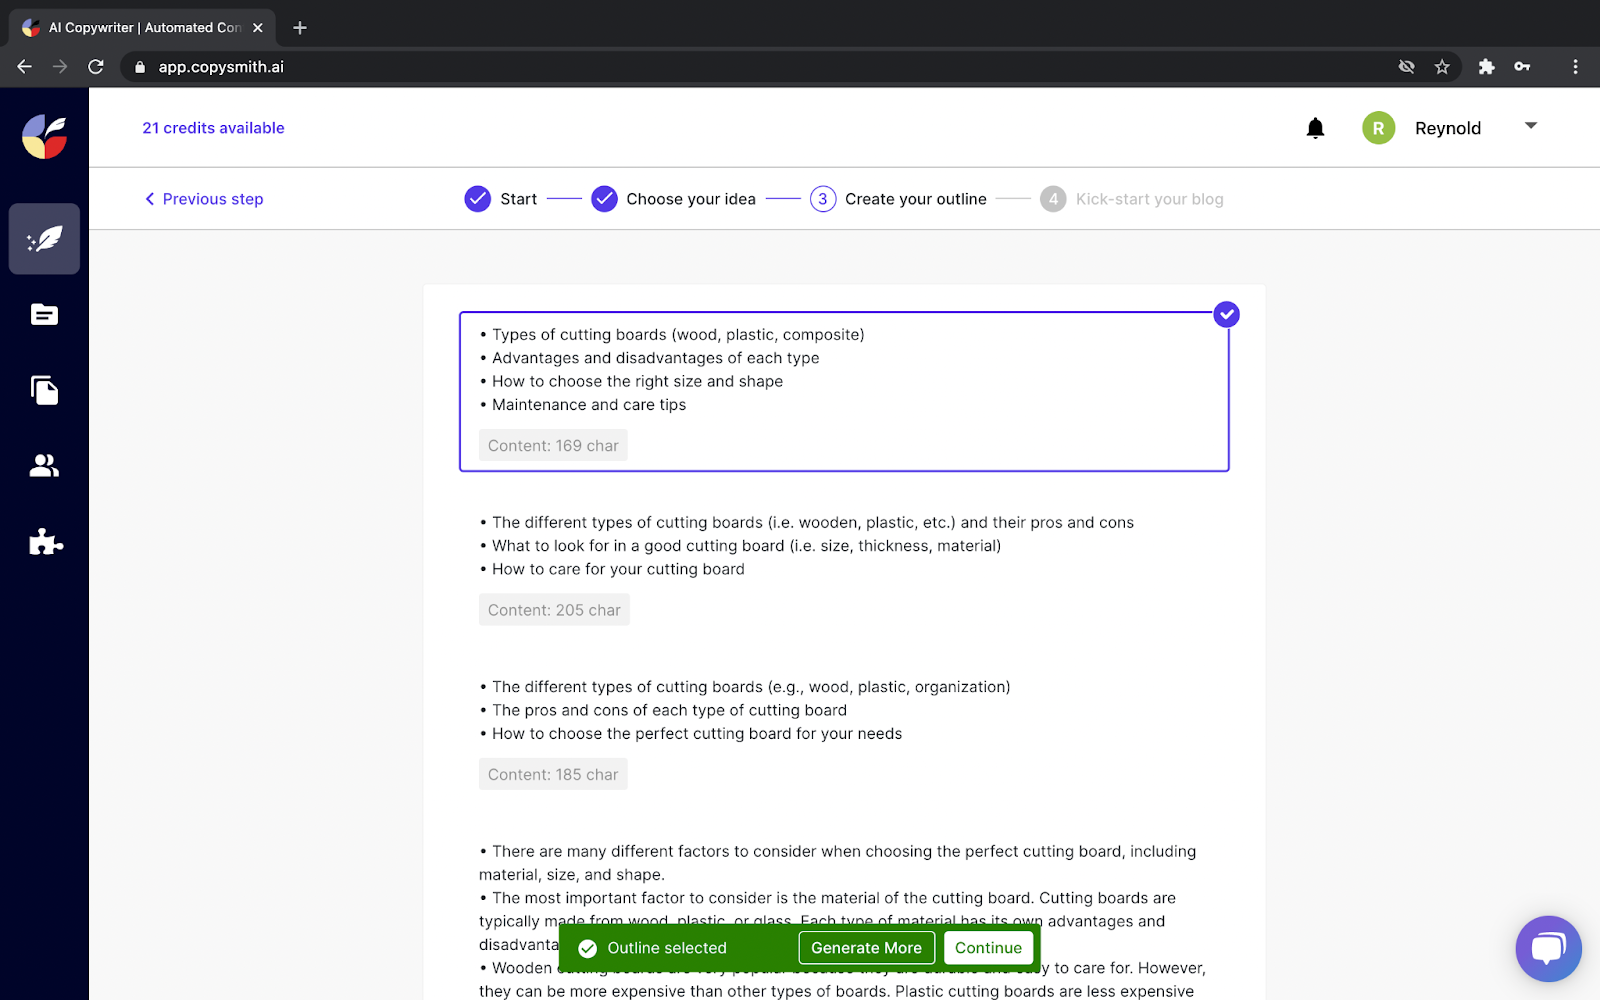1600x1000 pixels.
Task: Click 'Advantages and disadvantages of each type'
Action: tap(649, 358)
